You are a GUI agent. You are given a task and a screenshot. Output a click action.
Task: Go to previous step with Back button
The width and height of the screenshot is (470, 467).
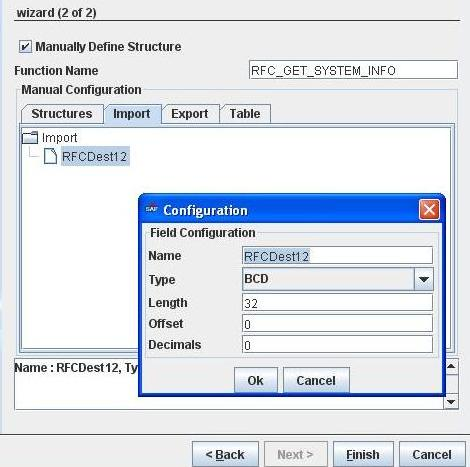click(x=225, y=454)
